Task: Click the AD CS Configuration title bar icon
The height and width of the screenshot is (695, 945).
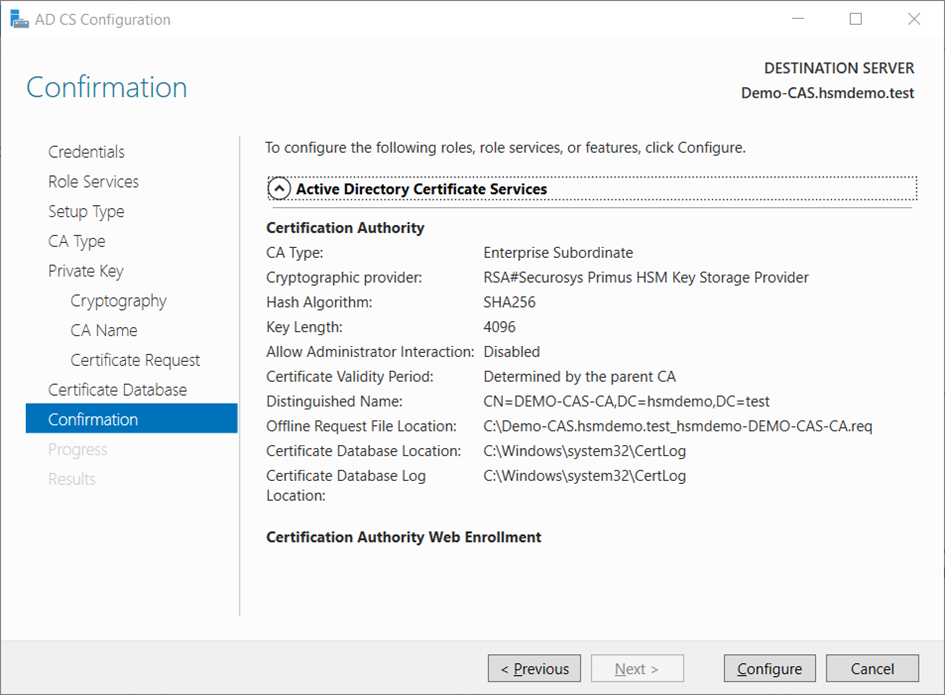Action: (x=19, y=19)
